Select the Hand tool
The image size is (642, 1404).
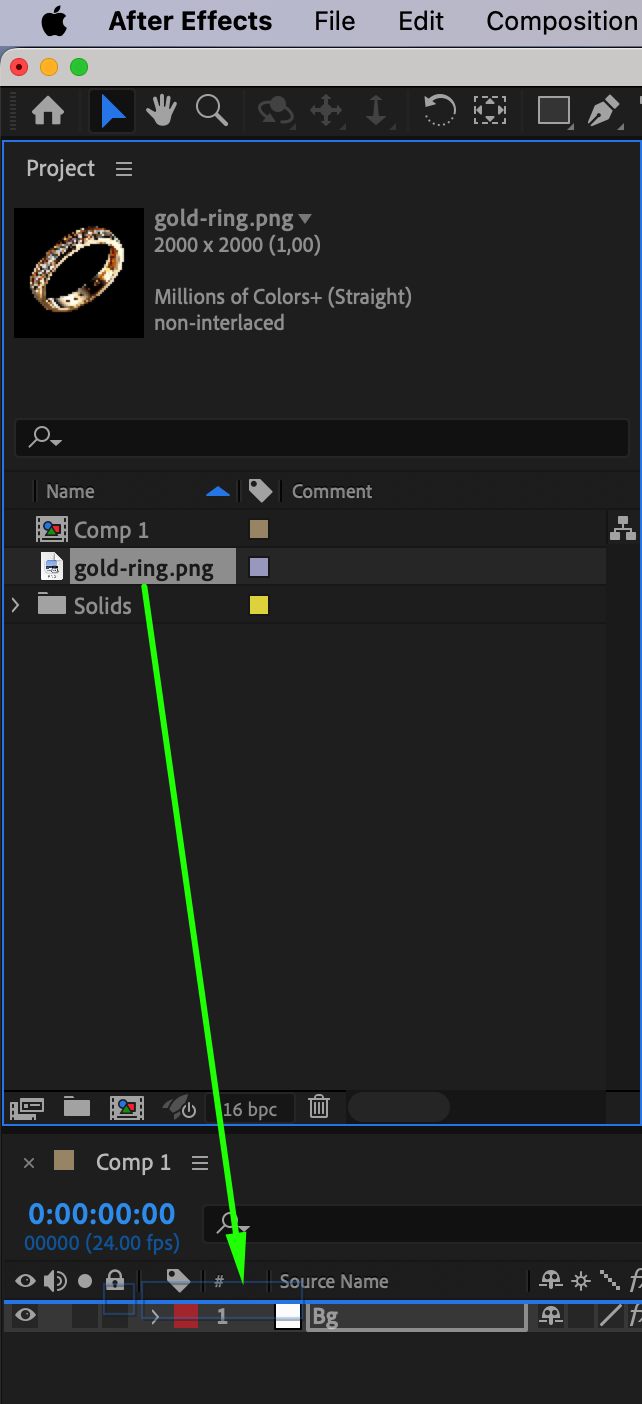162,111
